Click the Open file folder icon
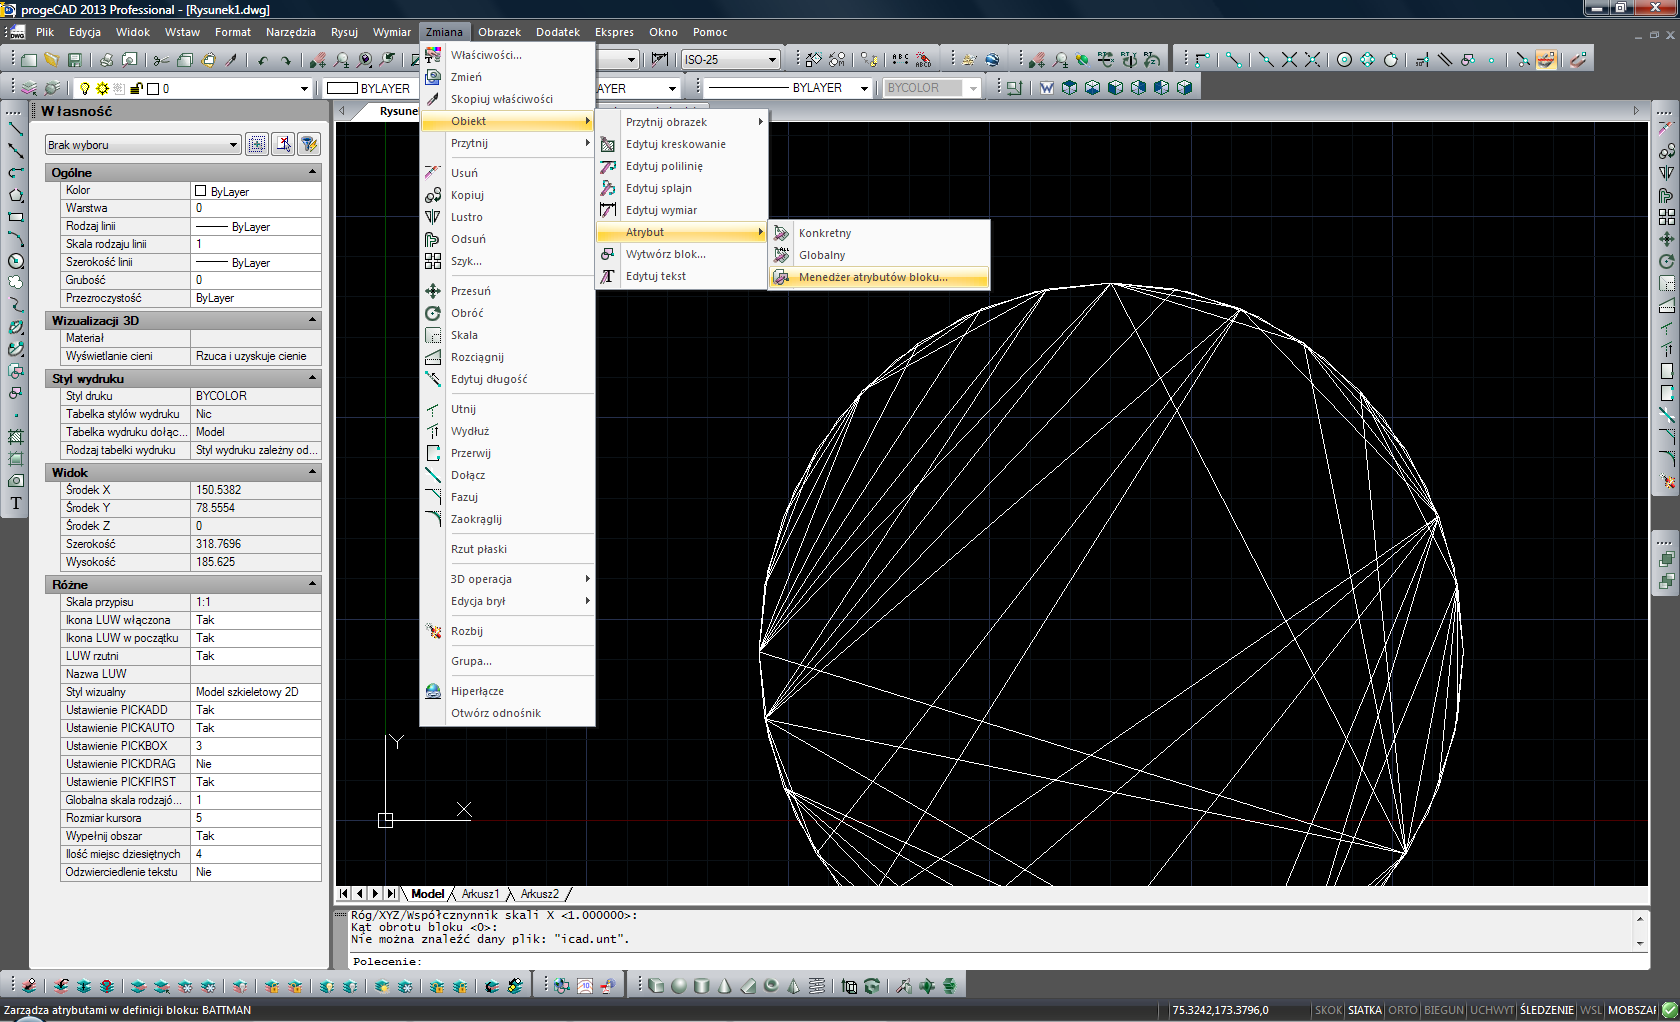1680x1022 pixels. tap(51, 60)
